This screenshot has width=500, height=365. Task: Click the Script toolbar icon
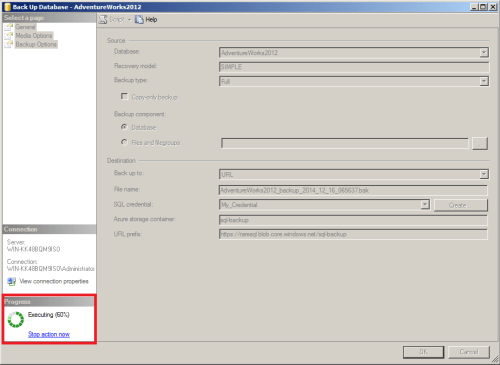coord(103,20)
